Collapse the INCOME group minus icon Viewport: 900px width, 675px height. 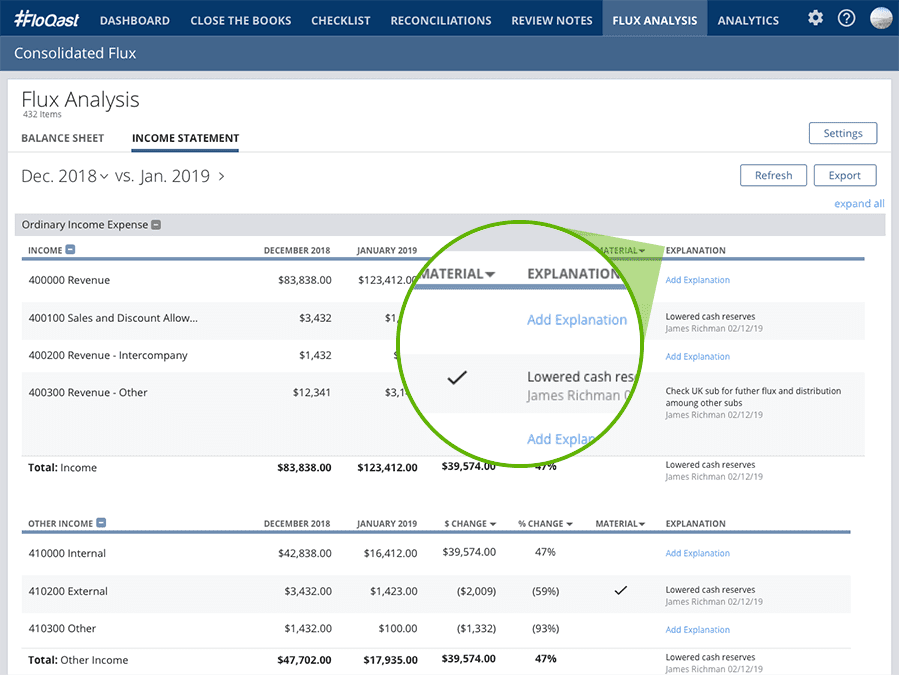click(x=70, y=250)
